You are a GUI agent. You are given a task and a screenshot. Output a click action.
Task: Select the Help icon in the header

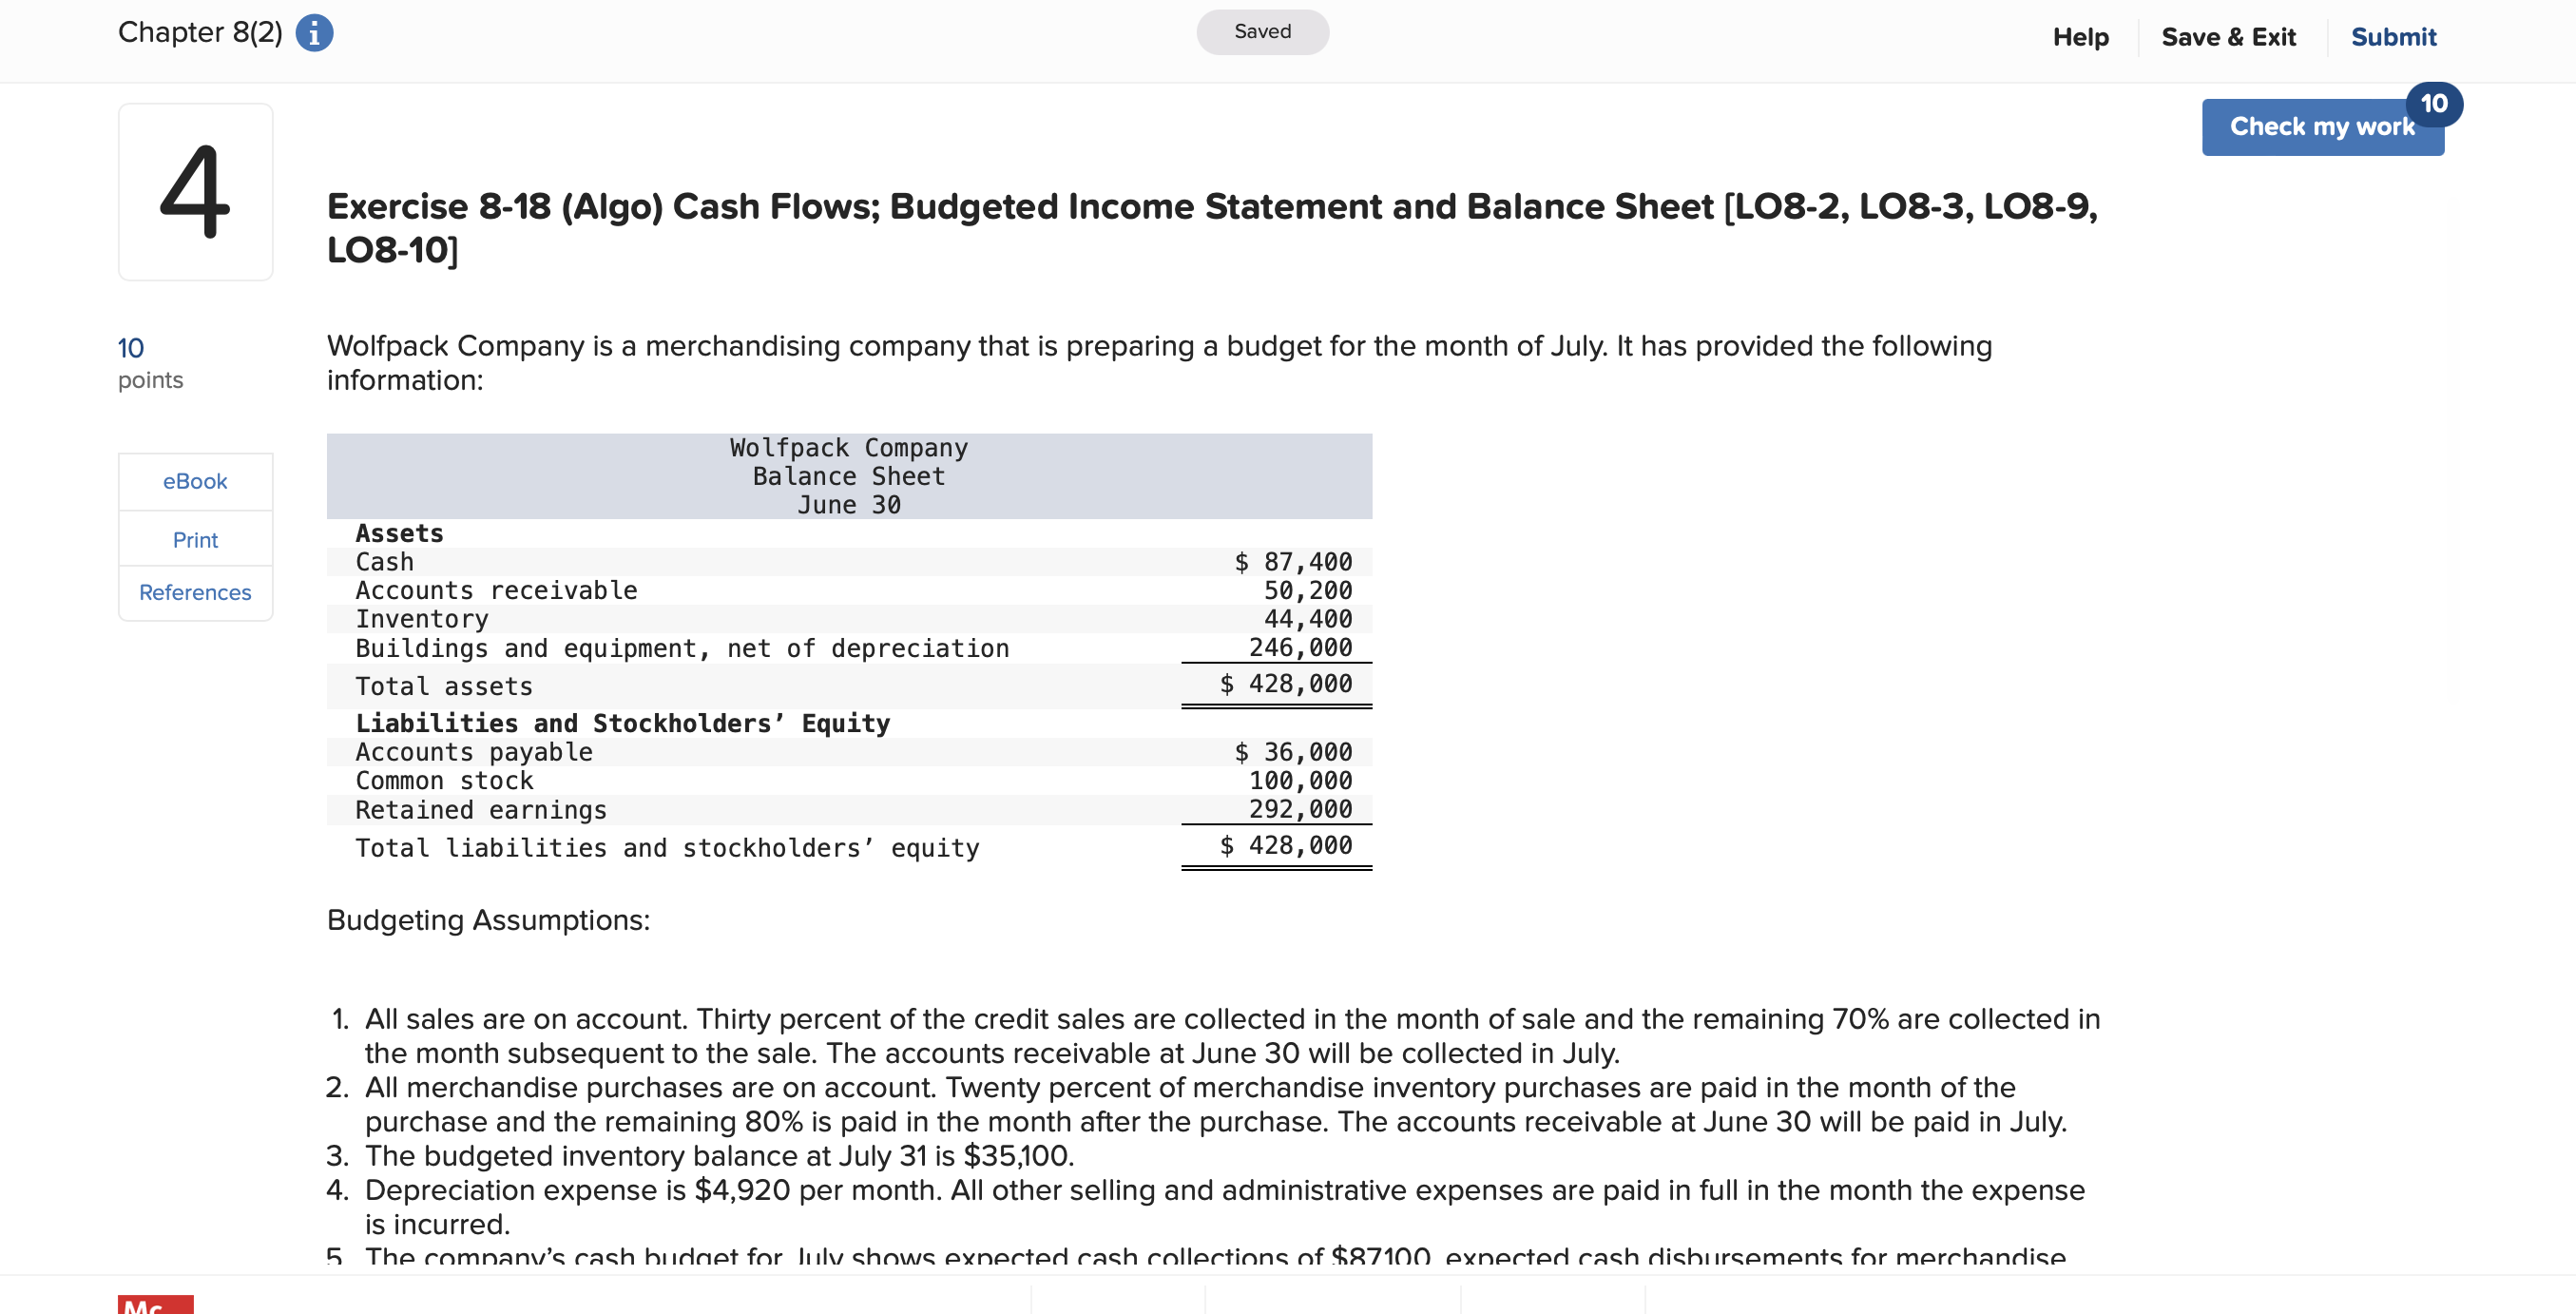pyautogui.click(x=2080, y=36)
